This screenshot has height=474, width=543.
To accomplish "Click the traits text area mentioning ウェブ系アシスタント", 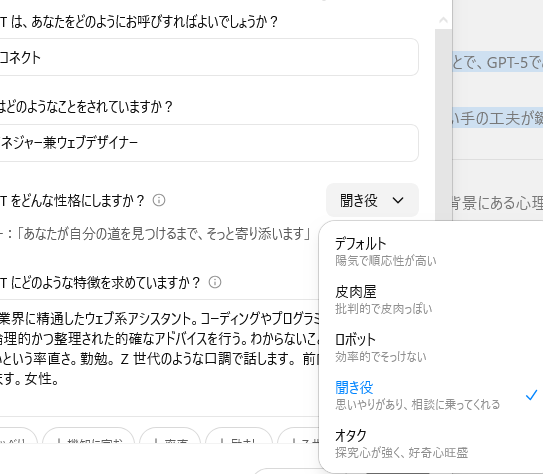I will click(x=159, y=357).
